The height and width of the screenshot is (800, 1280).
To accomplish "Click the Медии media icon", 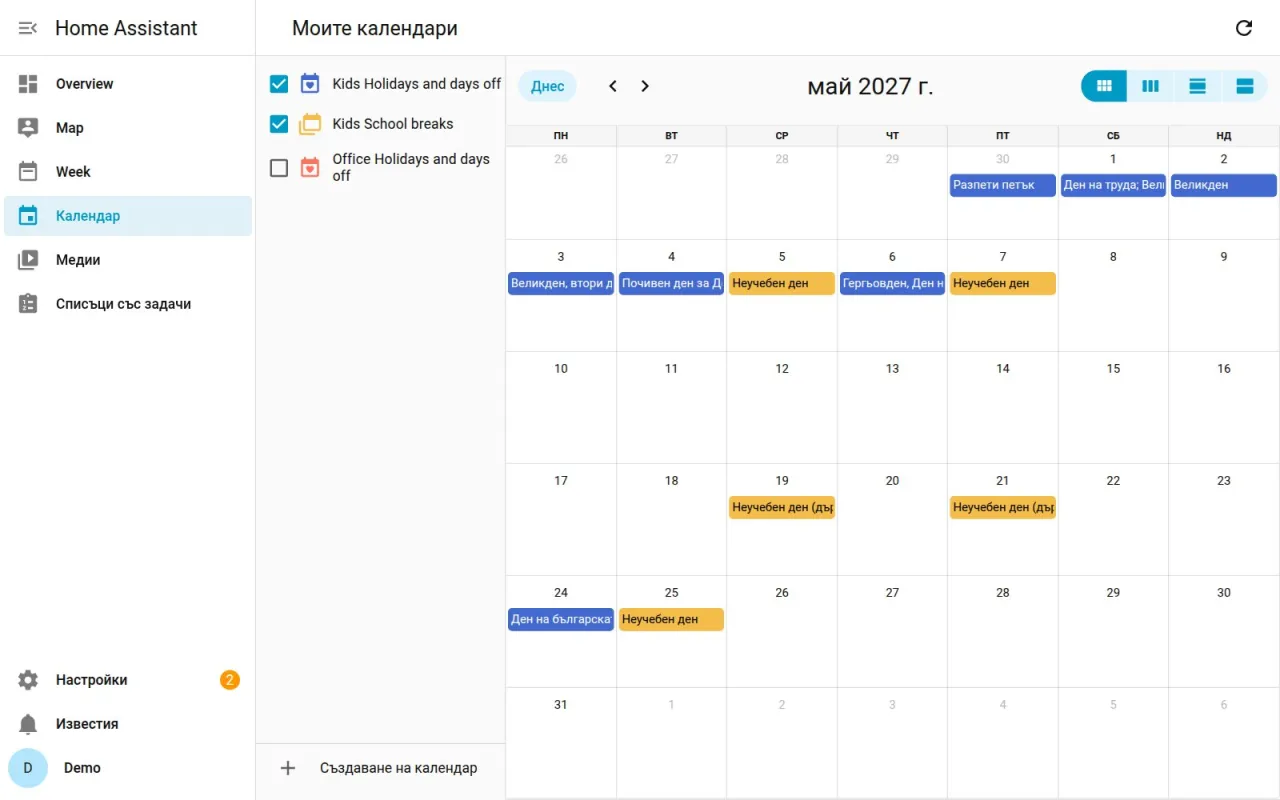I will pos(28,260).
